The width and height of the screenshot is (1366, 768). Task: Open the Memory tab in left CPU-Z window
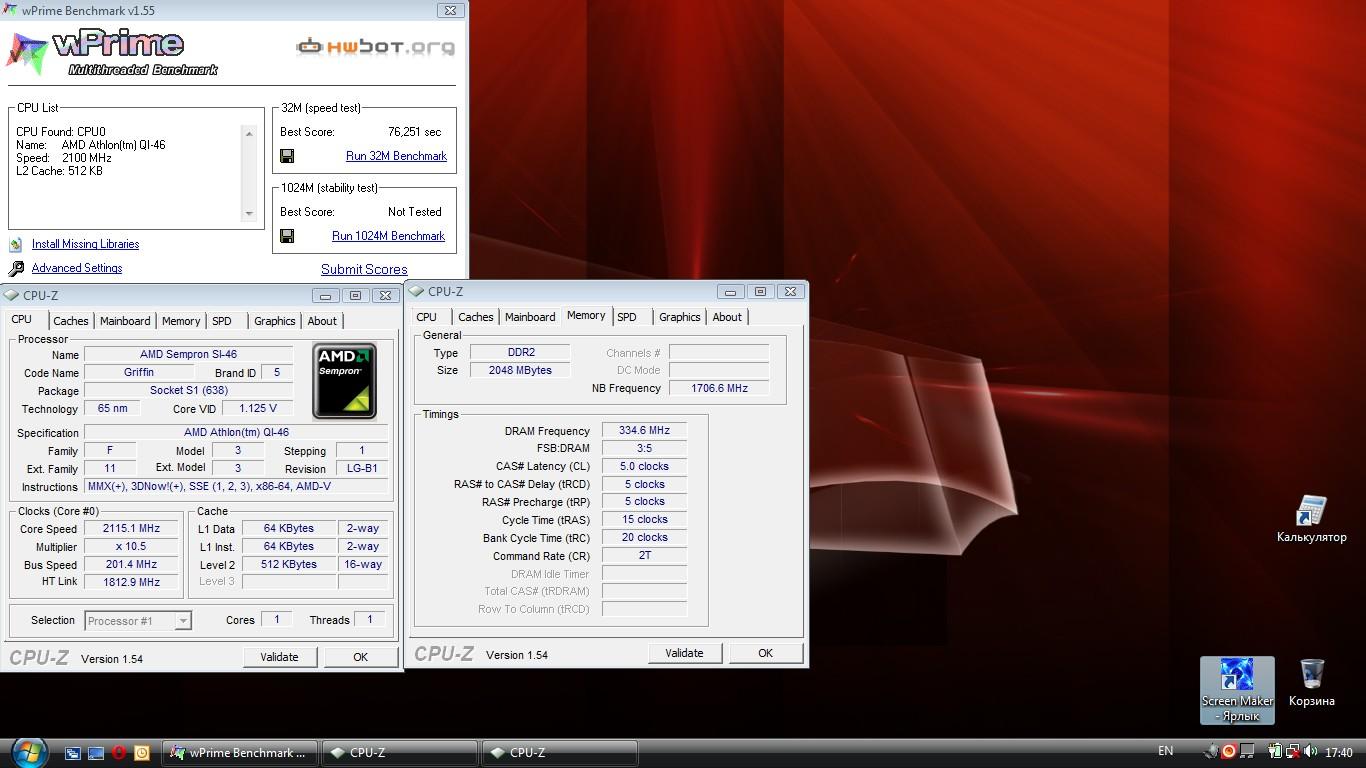point(181,321)
